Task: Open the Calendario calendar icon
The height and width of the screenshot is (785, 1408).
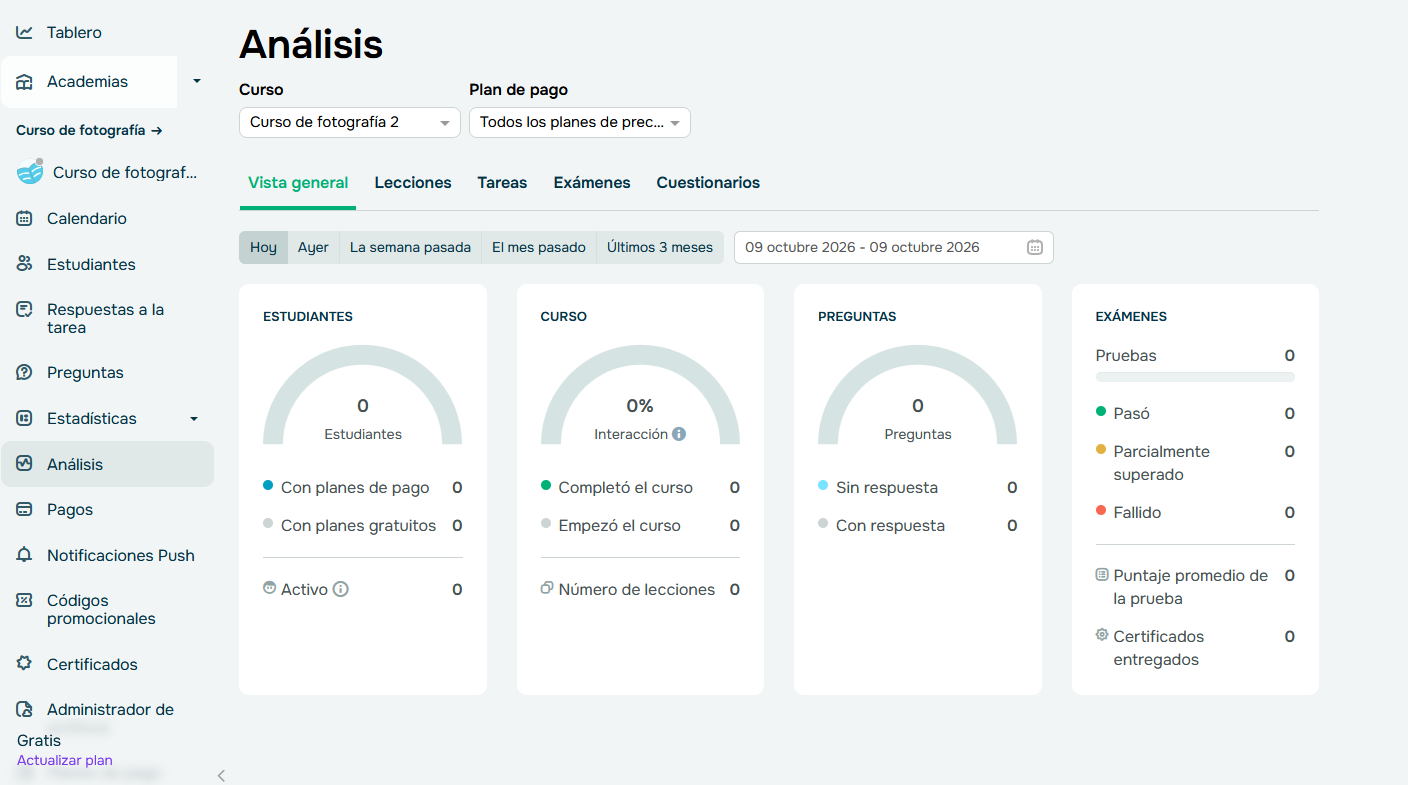Action: click(25, 219)
